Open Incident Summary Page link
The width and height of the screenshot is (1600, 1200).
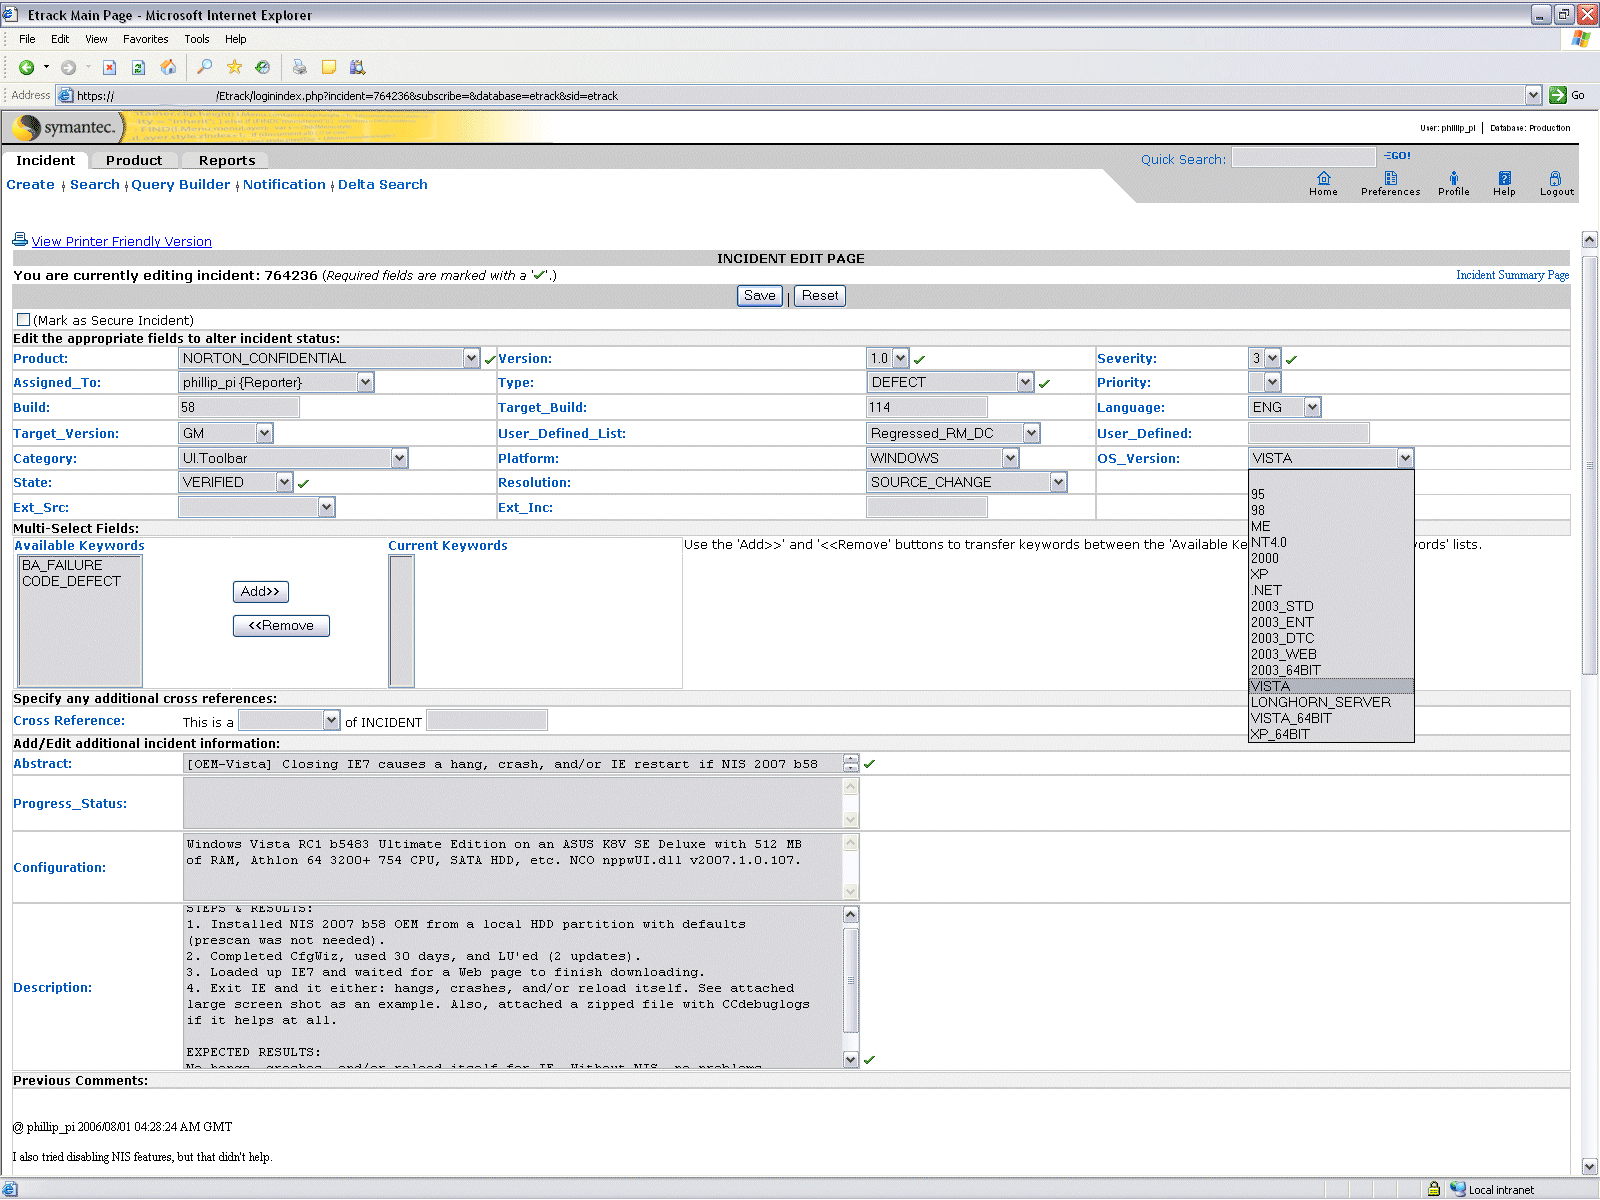[x=1512, y=275]
